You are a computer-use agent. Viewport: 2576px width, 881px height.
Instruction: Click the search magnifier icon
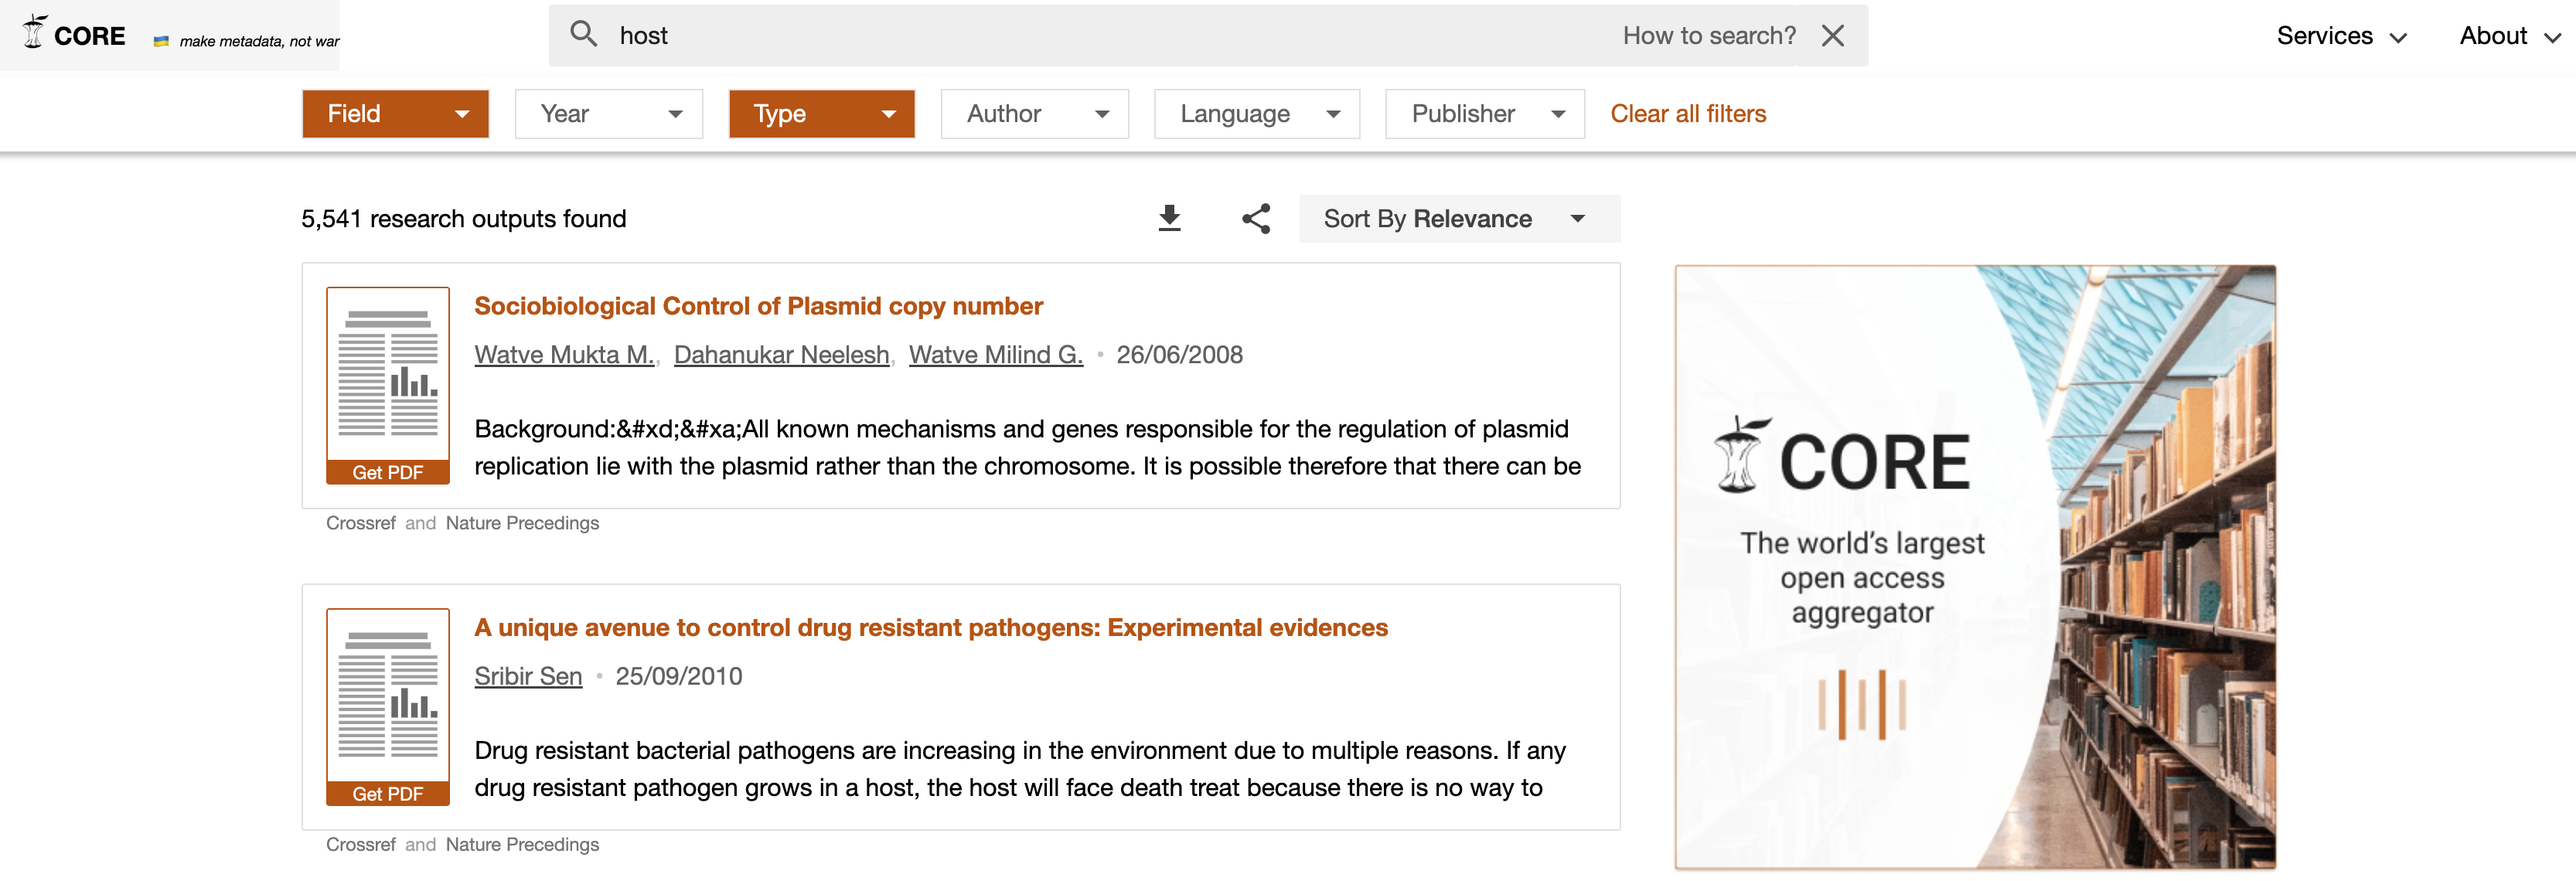583,35
